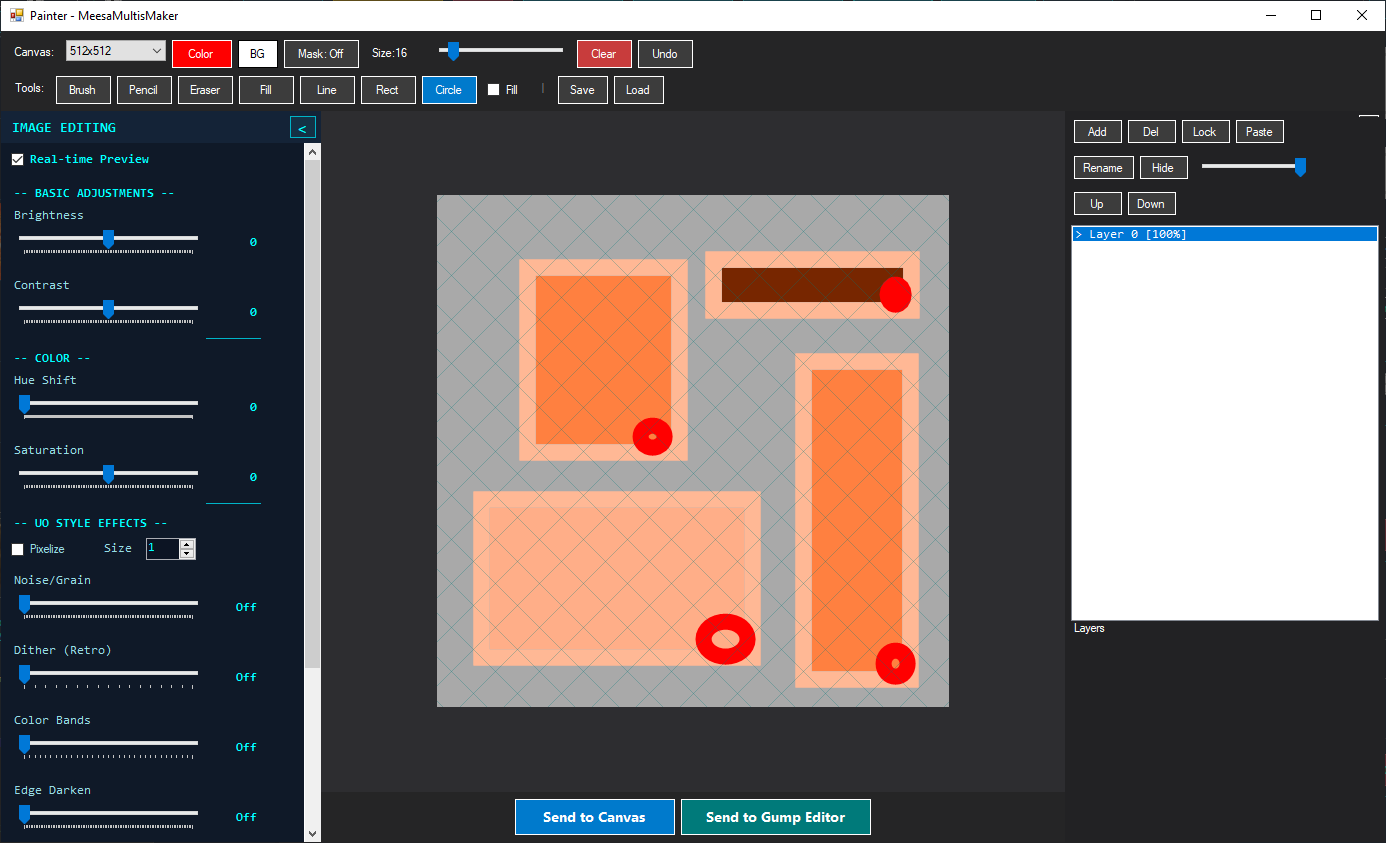Click the Noise/Grain slider
This screenshot has height=844, width=1388.
[x=108, y=604]
